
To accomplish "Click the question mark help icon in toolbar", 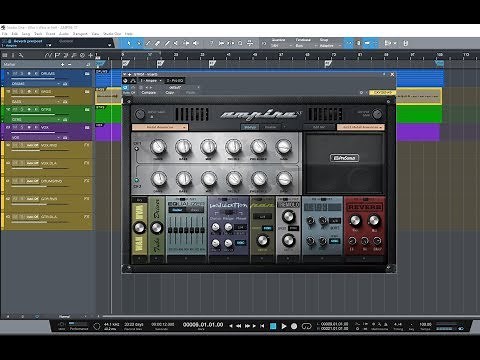I will 211,43.
